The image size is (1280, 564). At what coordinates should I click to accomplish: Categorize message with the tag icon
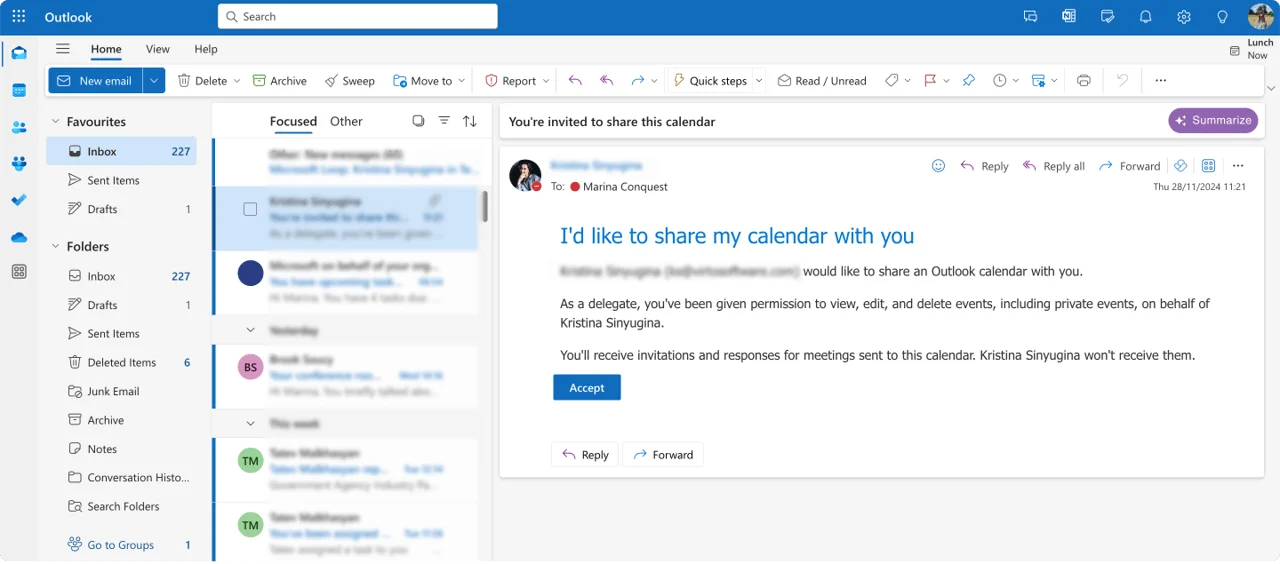pyautogui.click(x=892, y=81)
